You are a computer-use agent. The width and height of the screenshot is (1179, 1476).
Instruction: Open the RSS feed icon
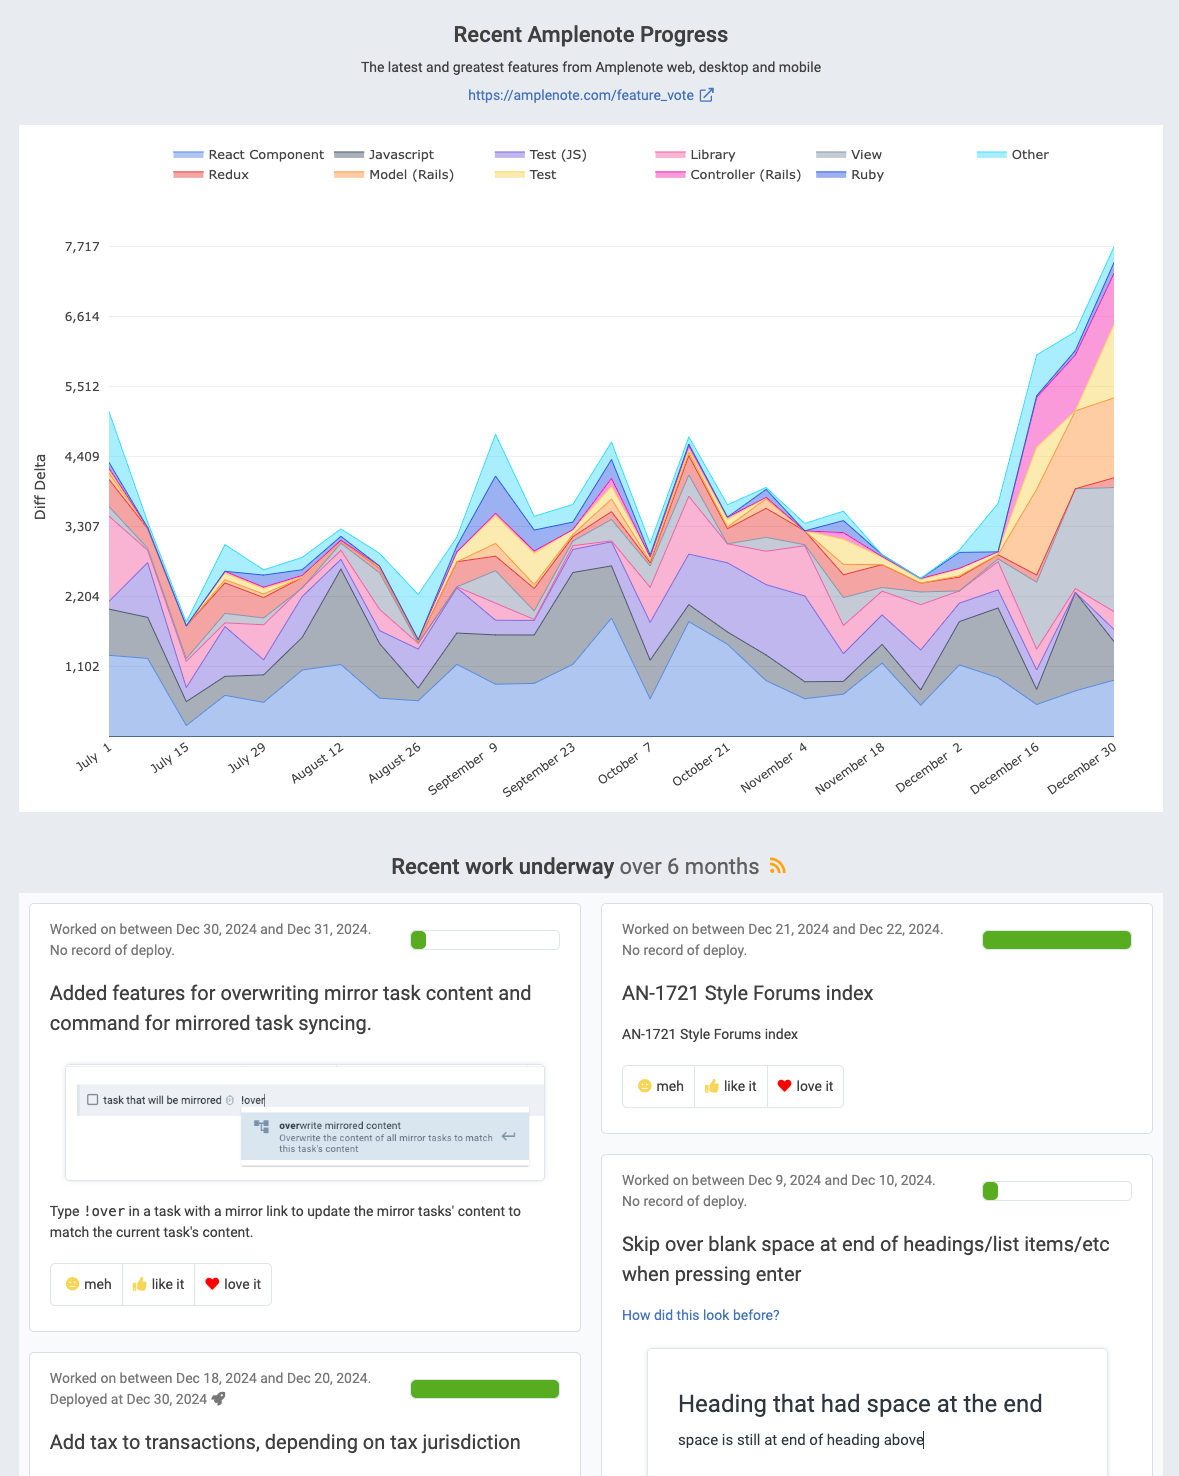tap(777, 867)
